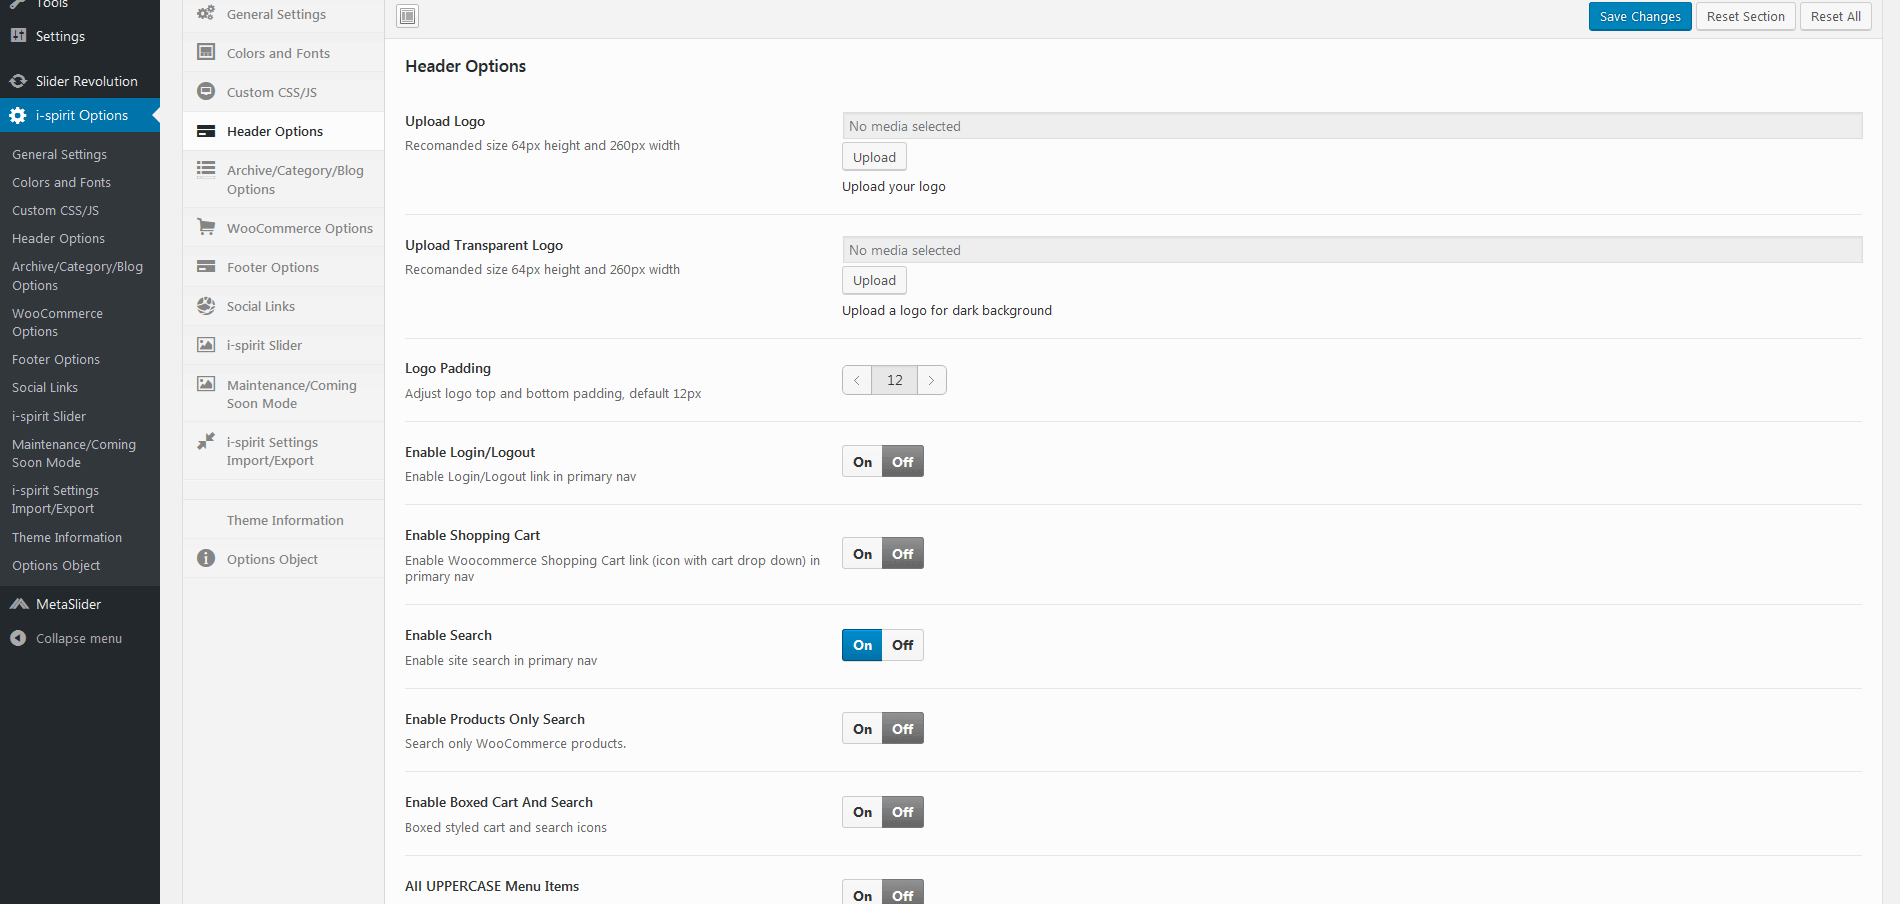Screen dimensions: 1900x904
Task: Click the i-spirit Slider picture icon
Action: point(206,344)
